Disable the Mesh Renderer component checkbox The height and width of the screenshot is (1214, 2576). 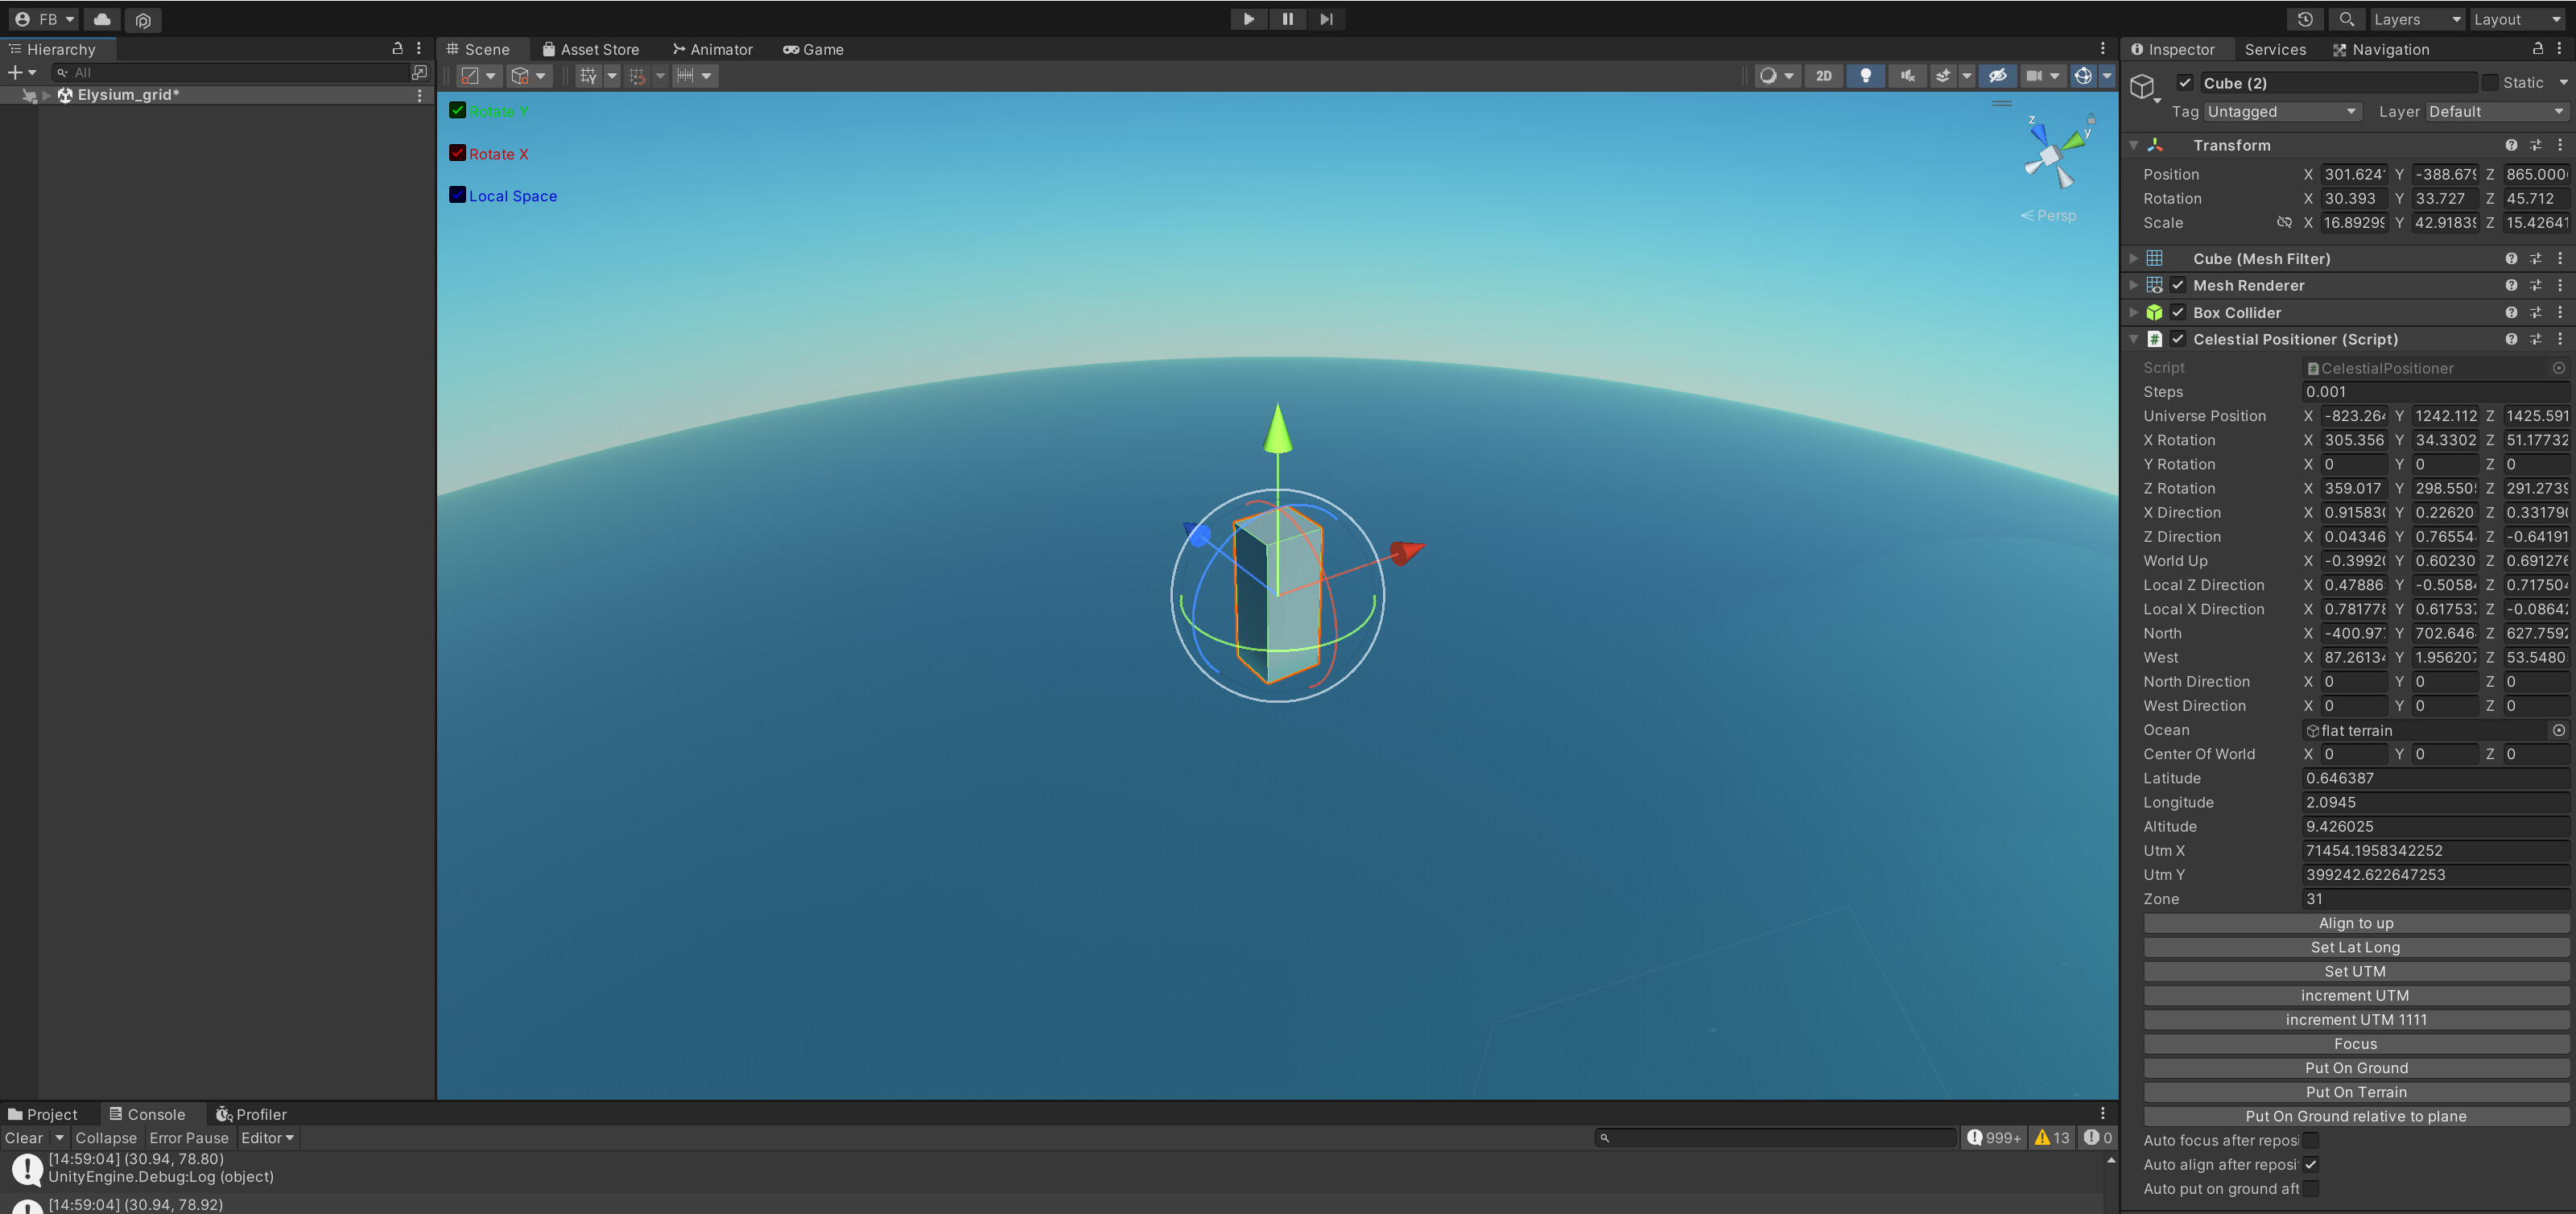click(2178, 285)
